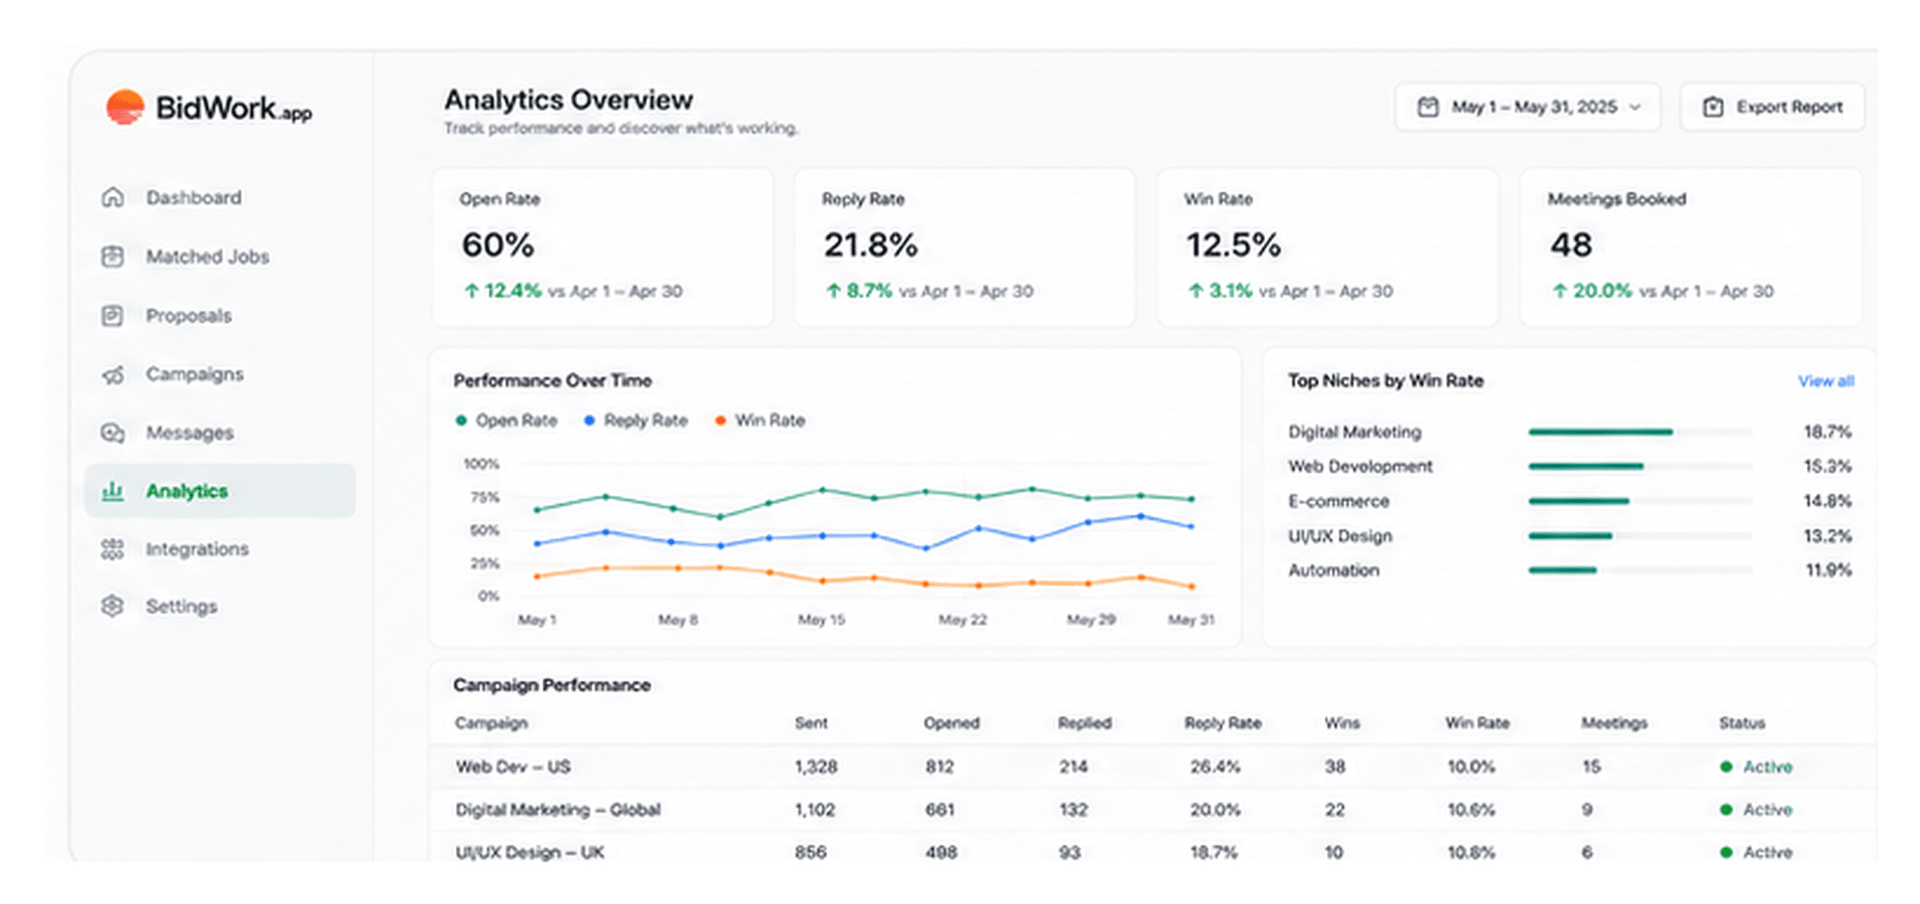Sort by the Reply Rate column header
Screen dimensions: 1920x904
point(1223,723)
